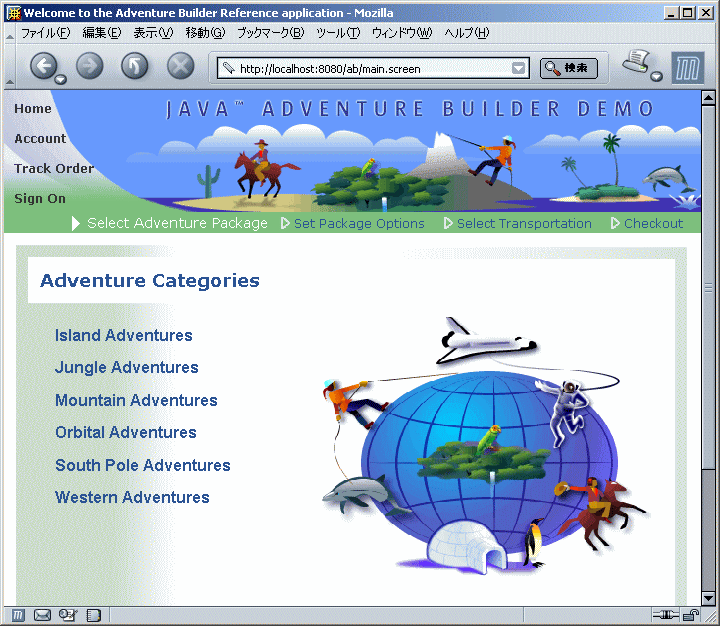
Task: Click the window system menu icon in the title bar
Action: pos(14,12)
